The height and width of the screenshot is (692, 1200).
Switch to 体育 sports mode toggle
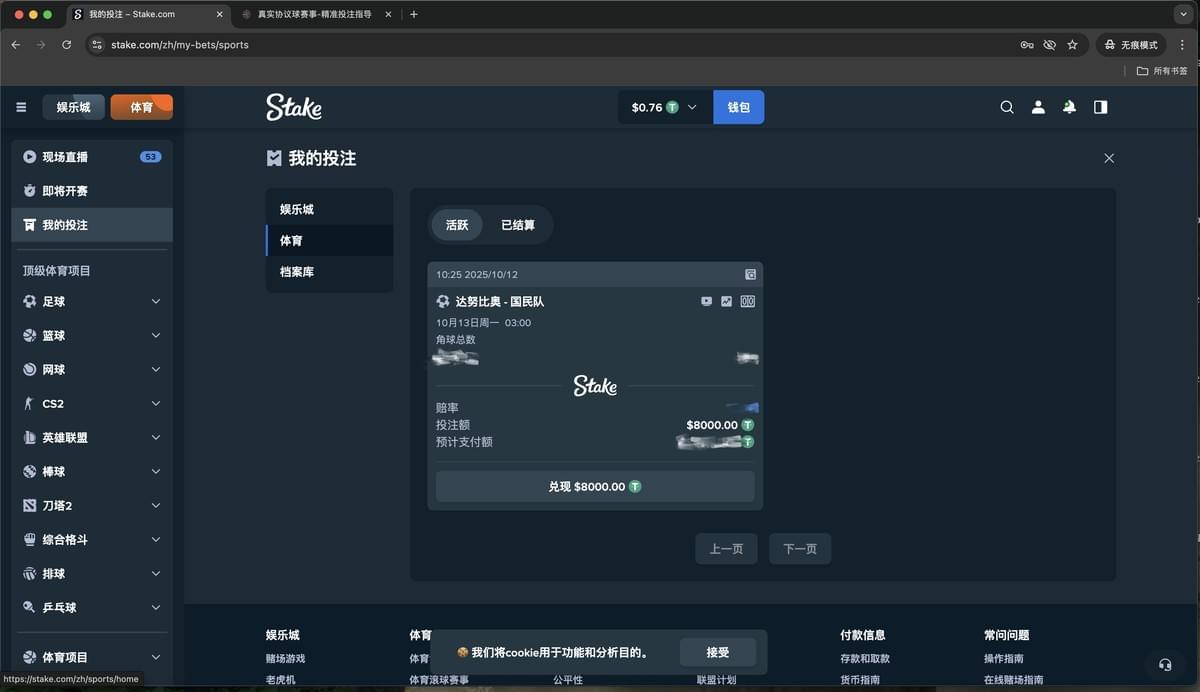pos(141,107)
